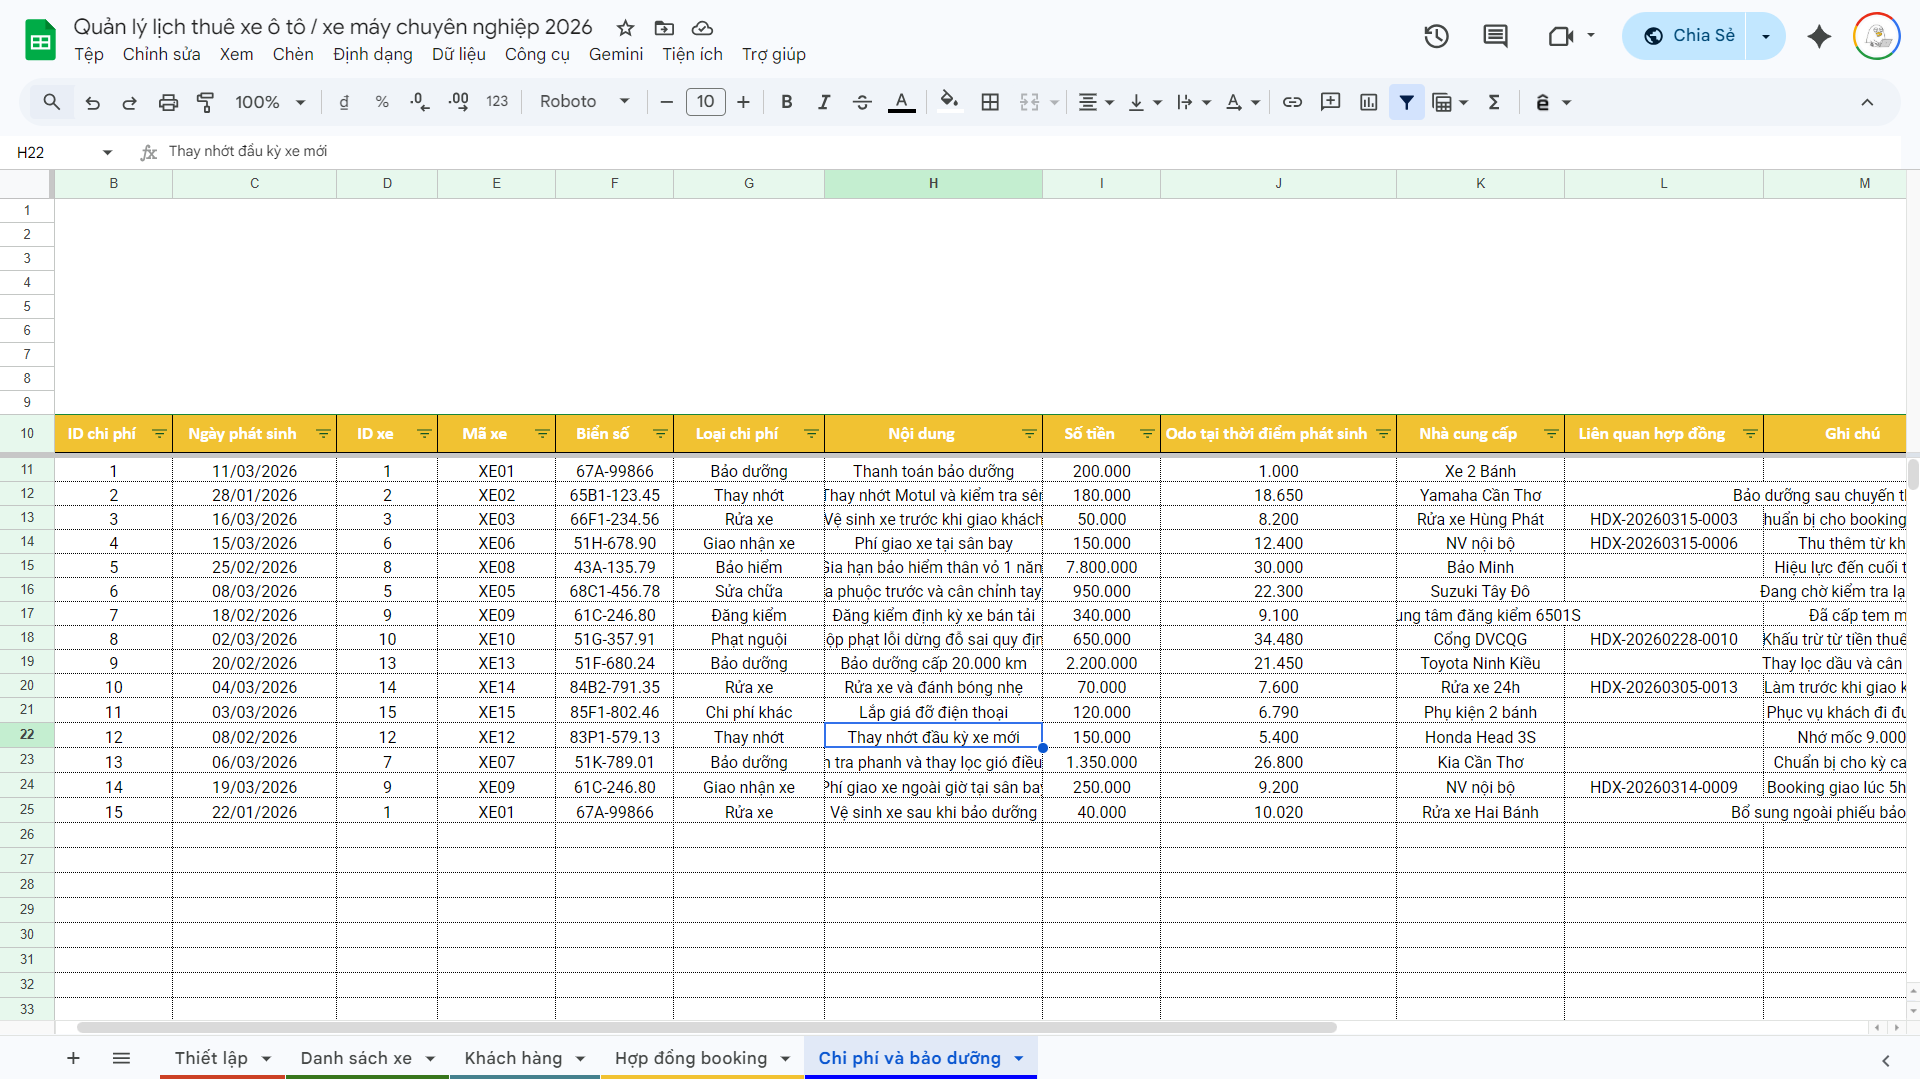Open the Functions menu via the Σ icon
This screenshot has height=1080, width=1920.
(1494, 102)
